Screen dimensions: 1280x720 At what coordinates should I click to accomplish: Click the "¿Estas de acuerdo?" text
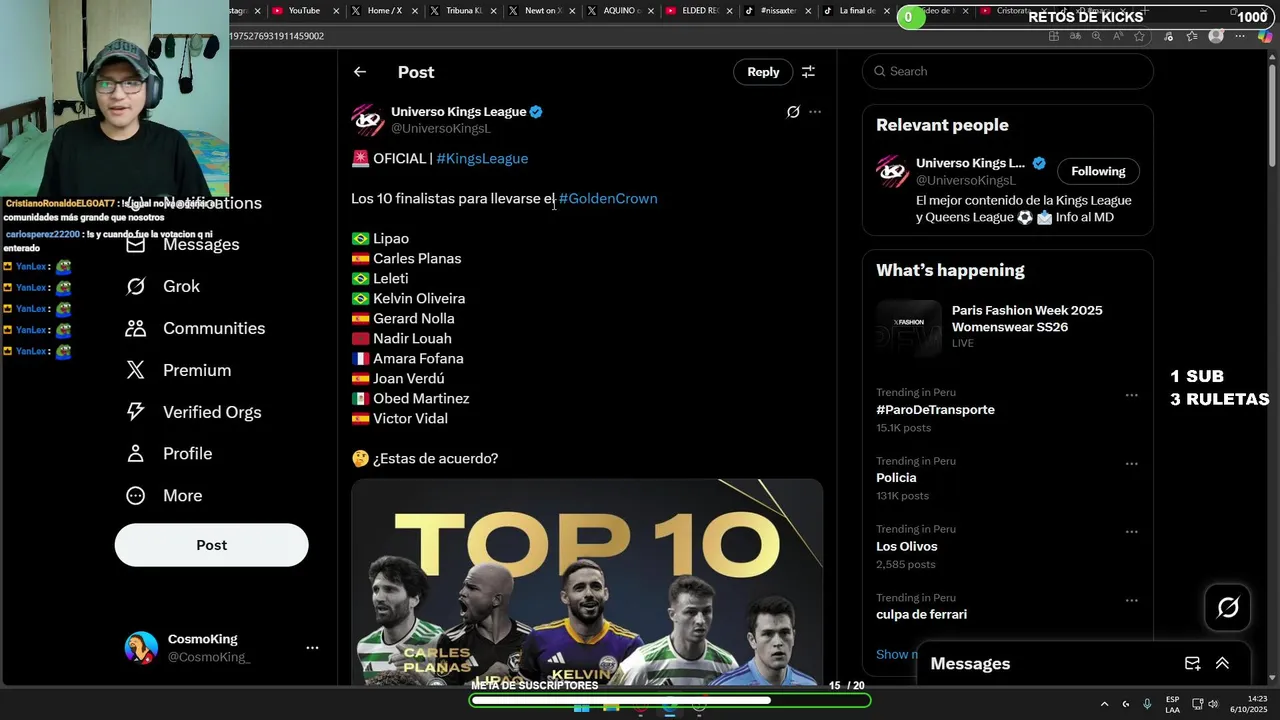click(435, 458)
